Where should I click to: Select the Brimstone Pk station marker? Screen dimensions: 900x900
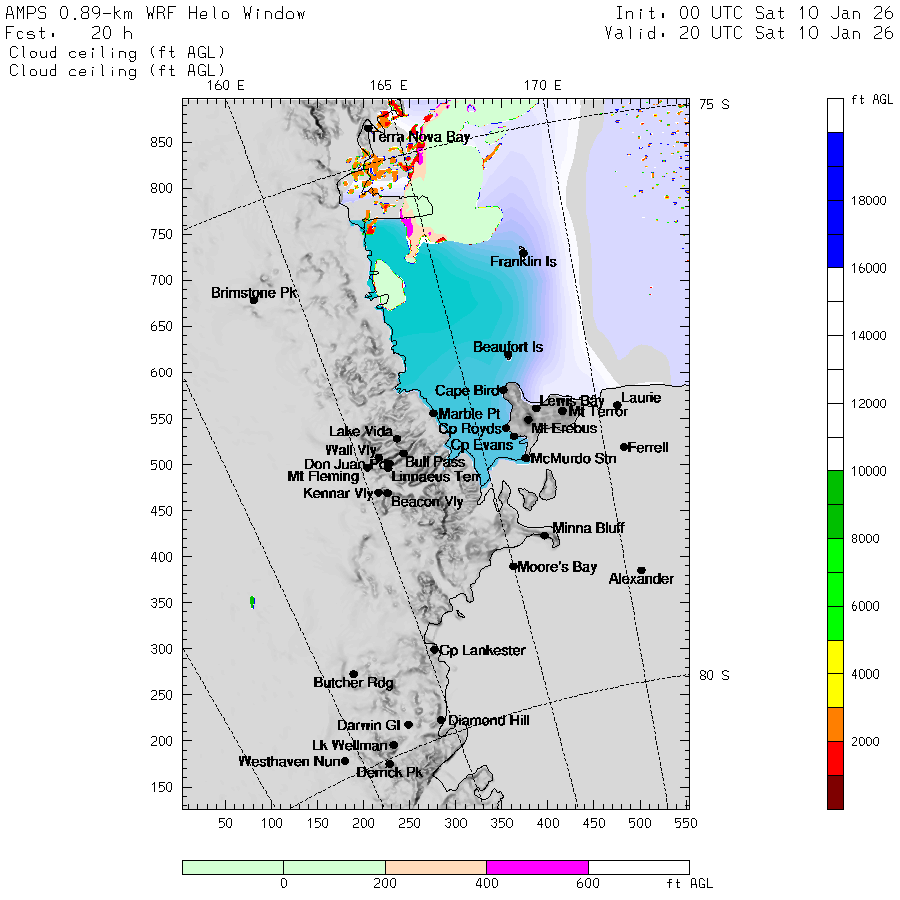pyautogui.click(x=254, y=300)
